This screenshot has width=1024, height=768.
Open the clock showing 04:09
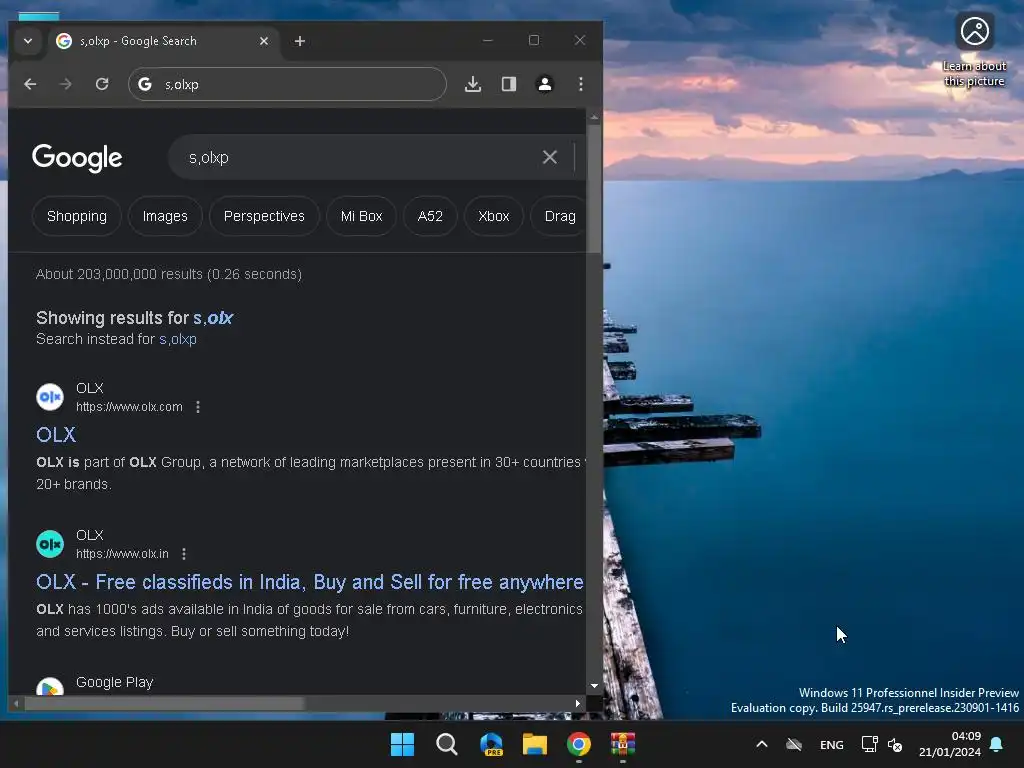click(950, 744)
